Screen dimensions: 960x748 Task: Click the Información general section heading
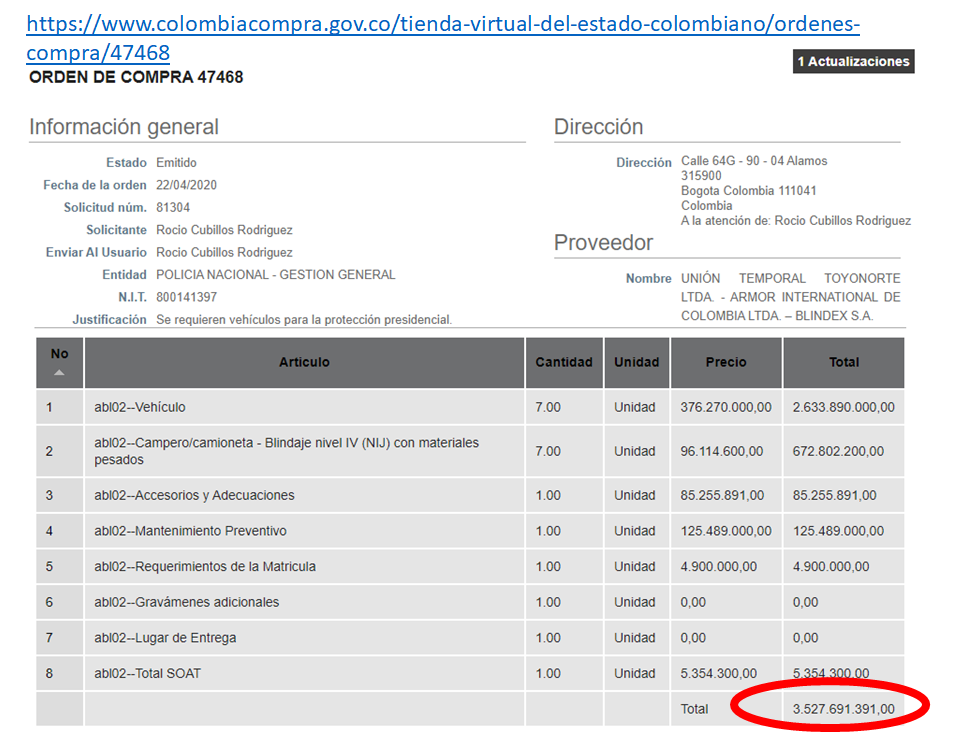(x=124, y=127)
